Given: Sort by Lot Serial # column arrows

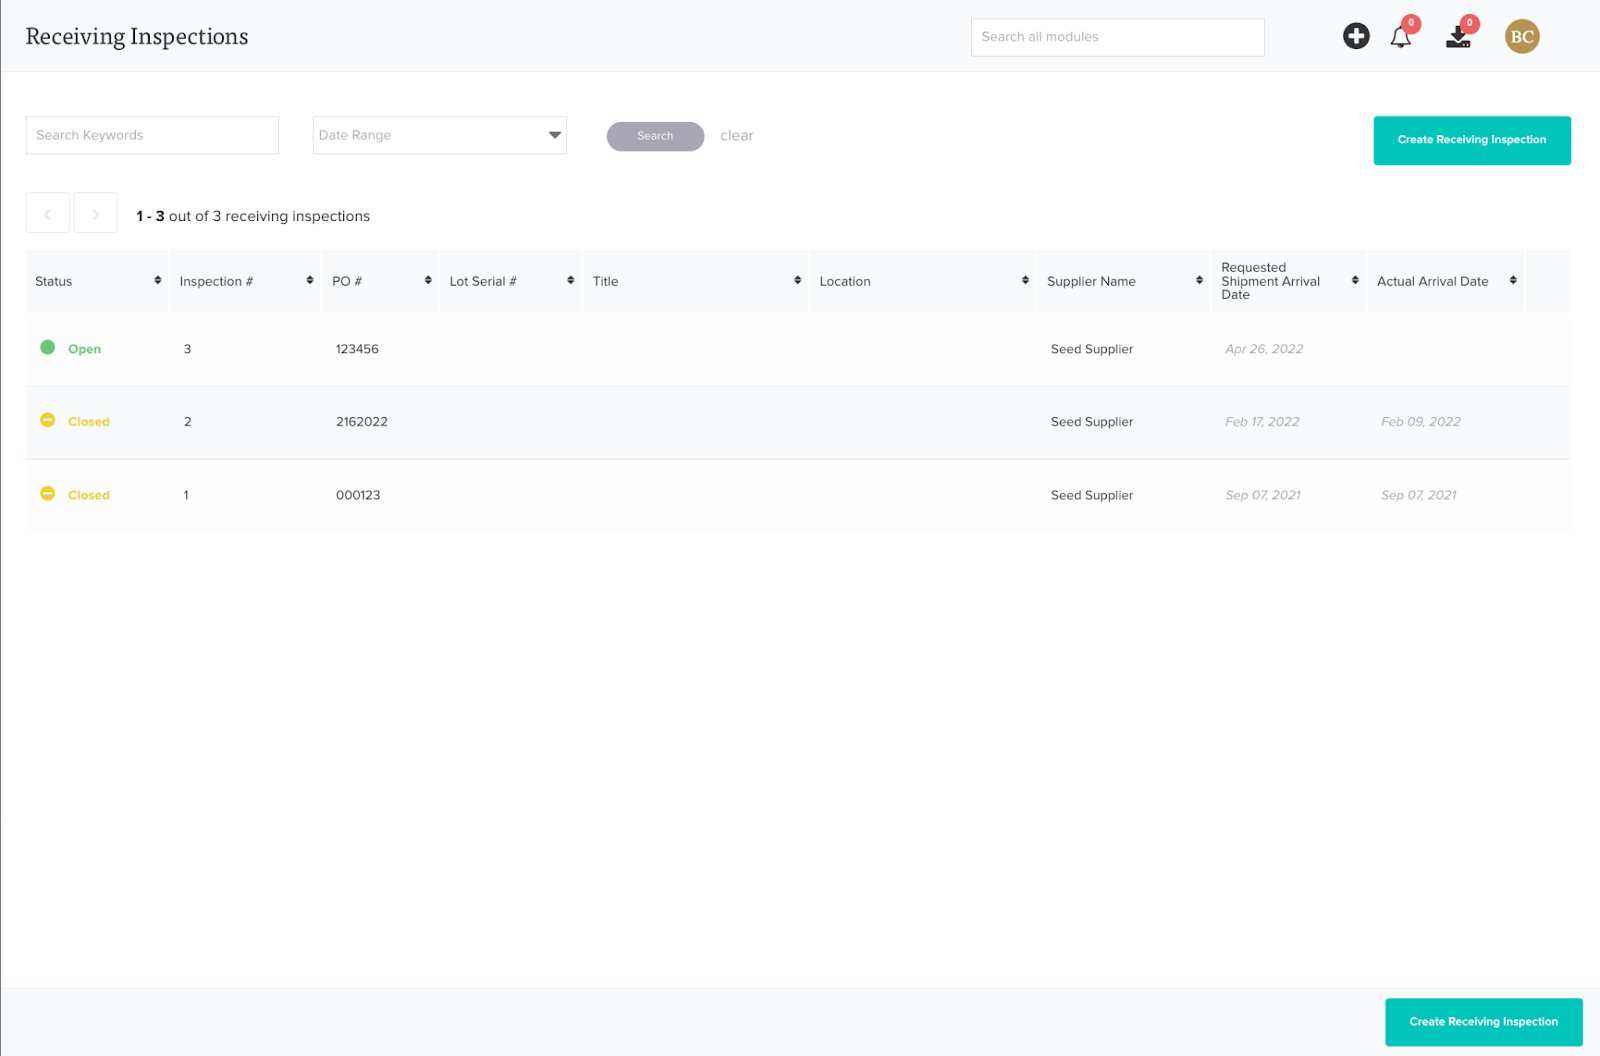Looking at the screenshot, I should point(571,281).
